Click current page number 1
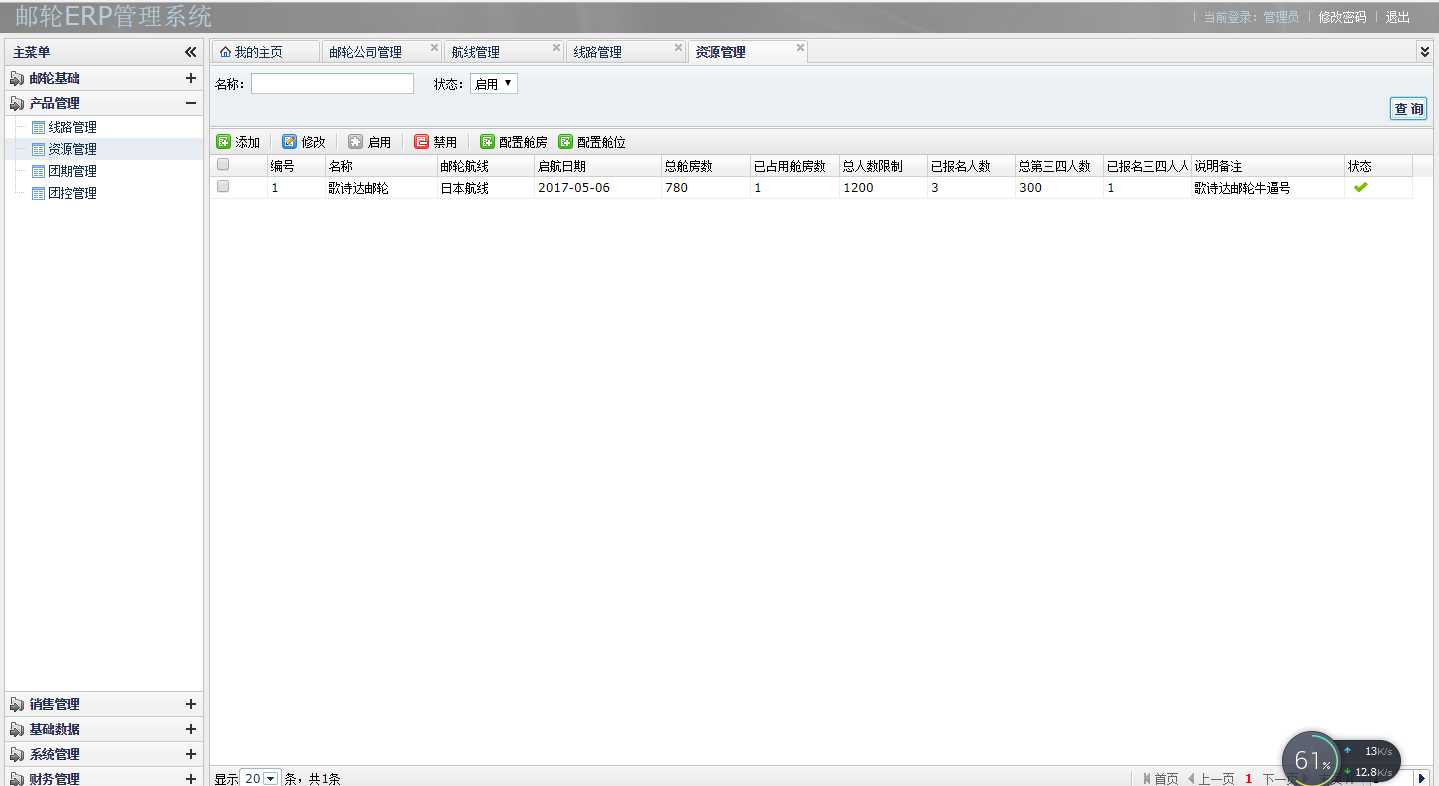Screen dimensions: 1439x786 click(1248, 779)
